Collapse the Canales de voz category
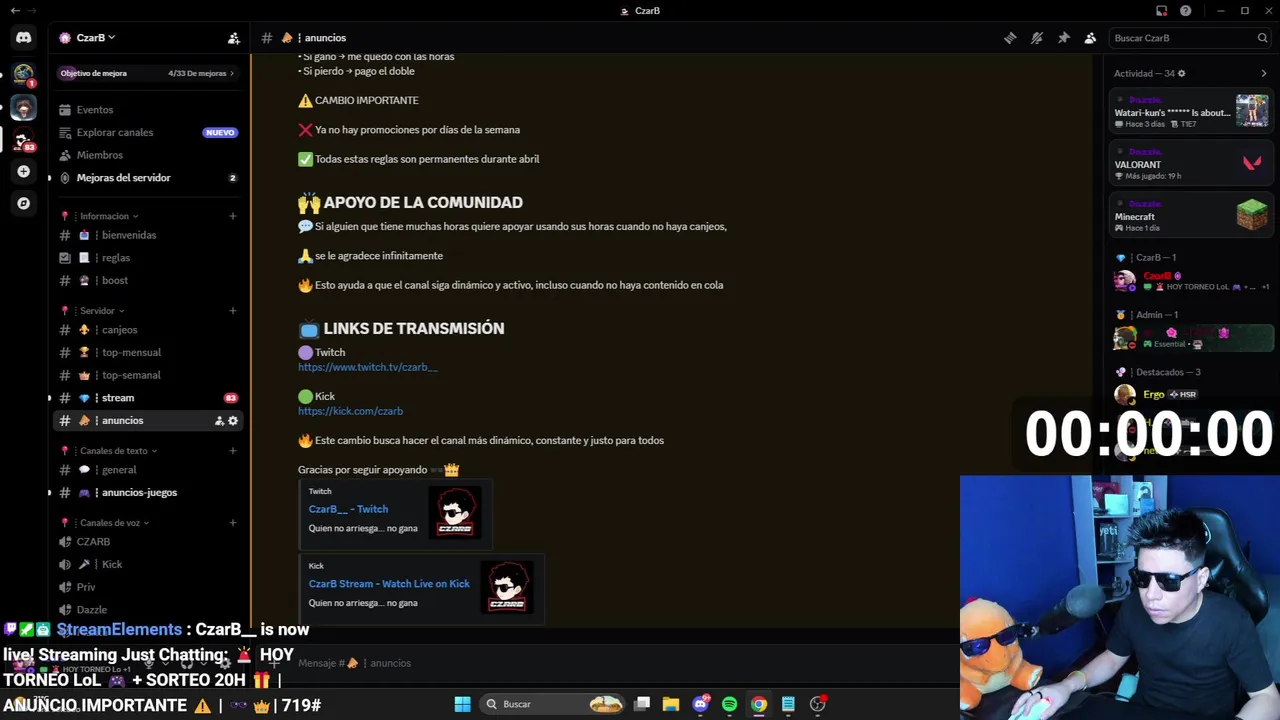This screenshot has width=1280, height=720. (115, 523)
